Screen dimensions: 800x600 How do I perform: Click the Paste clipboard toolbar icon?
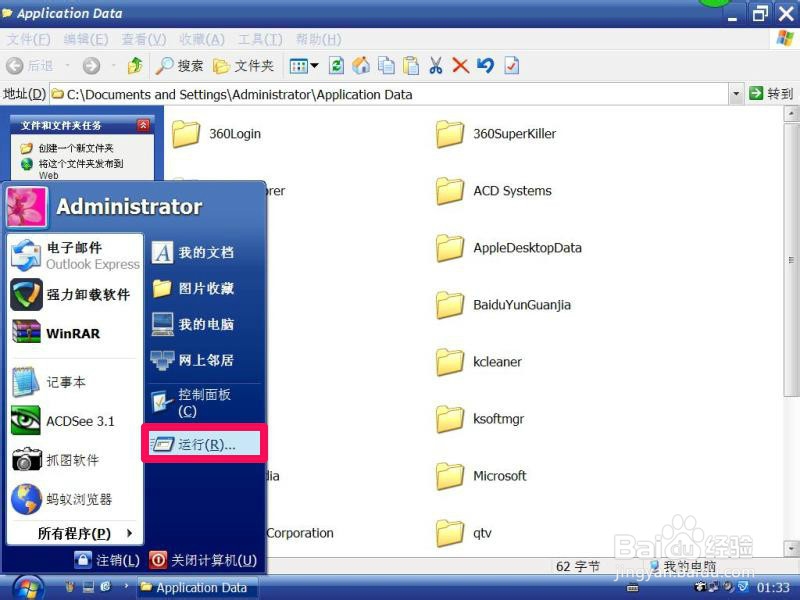pyautogui.click(x=411, y=65)
